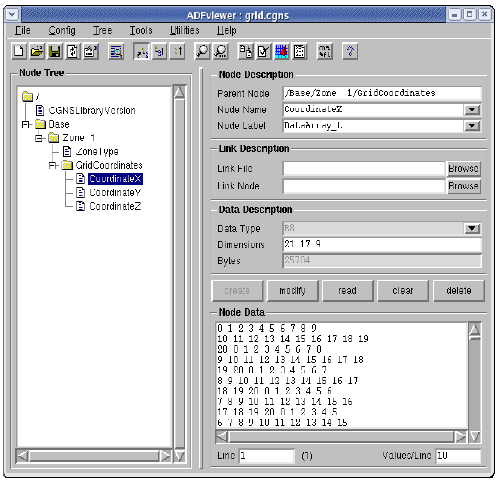Click the New file toolbar icon
This screenshot has width=499, height=482.
[19, 51]
